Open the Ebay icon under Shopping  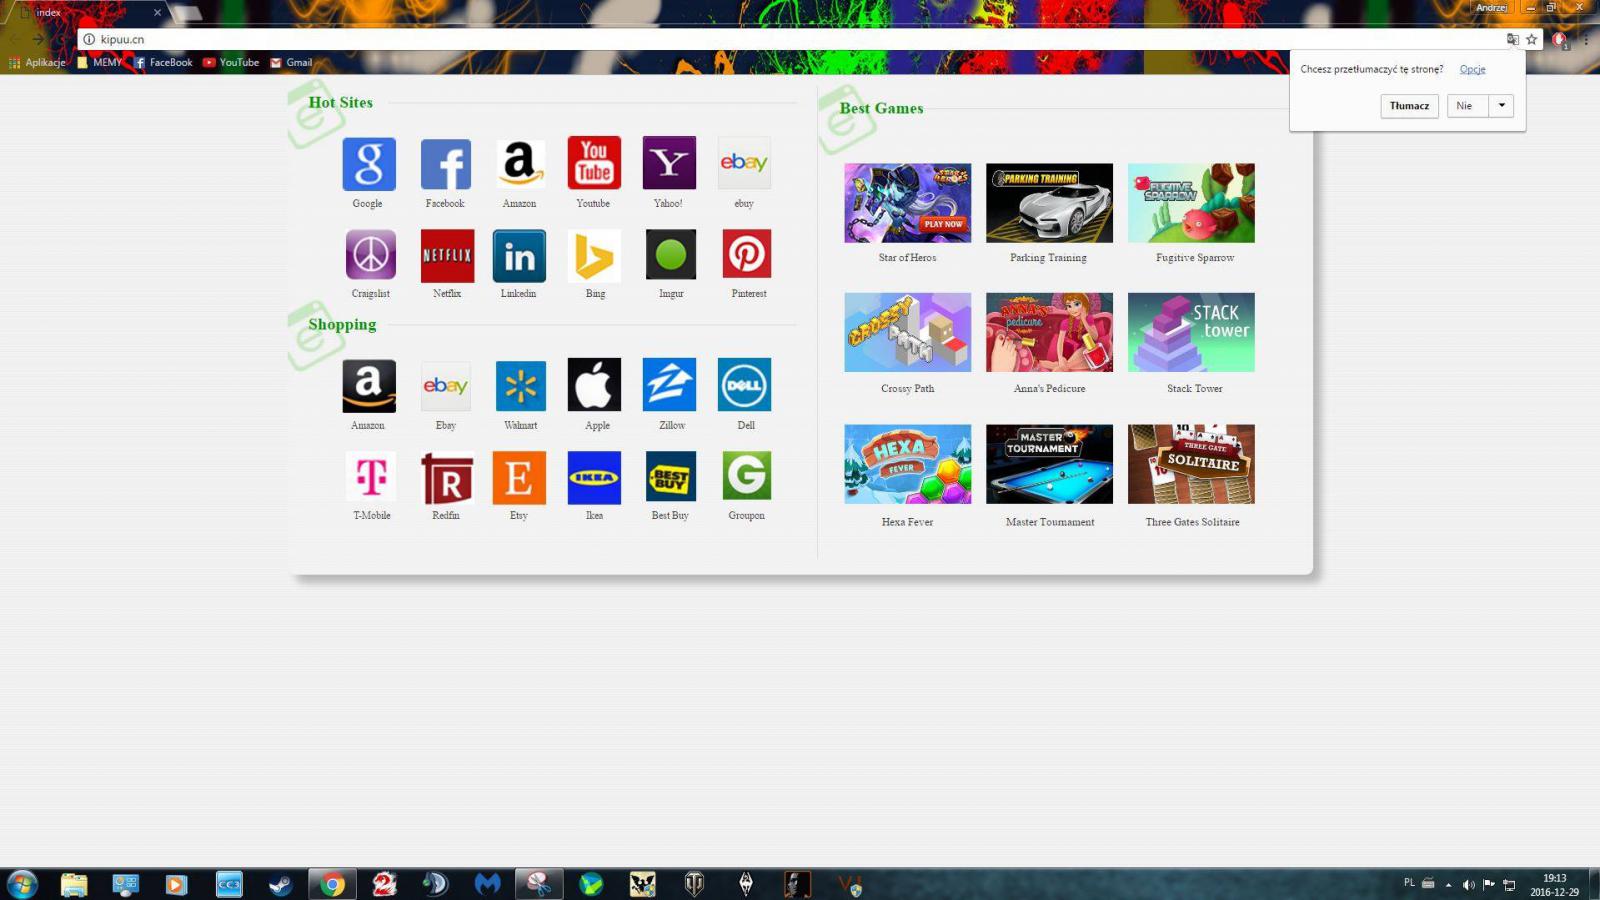[x=445, y=385]
